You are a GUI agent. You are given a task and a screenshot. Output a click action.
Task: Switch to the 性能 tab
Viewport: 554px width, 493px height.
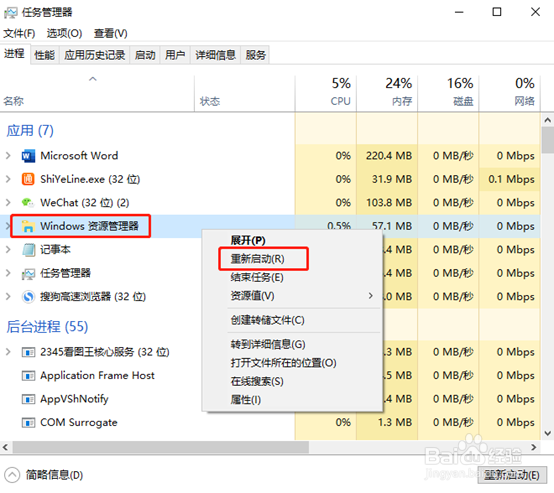click(45, 55)
